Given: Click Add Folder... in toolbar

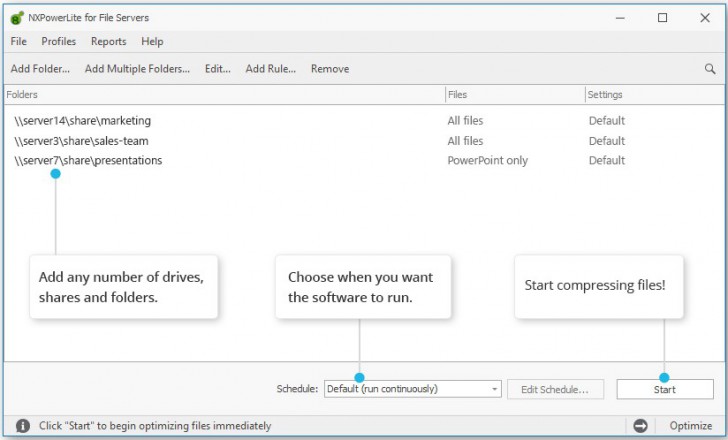Looking at the screenshot, I should coord(40,69).
